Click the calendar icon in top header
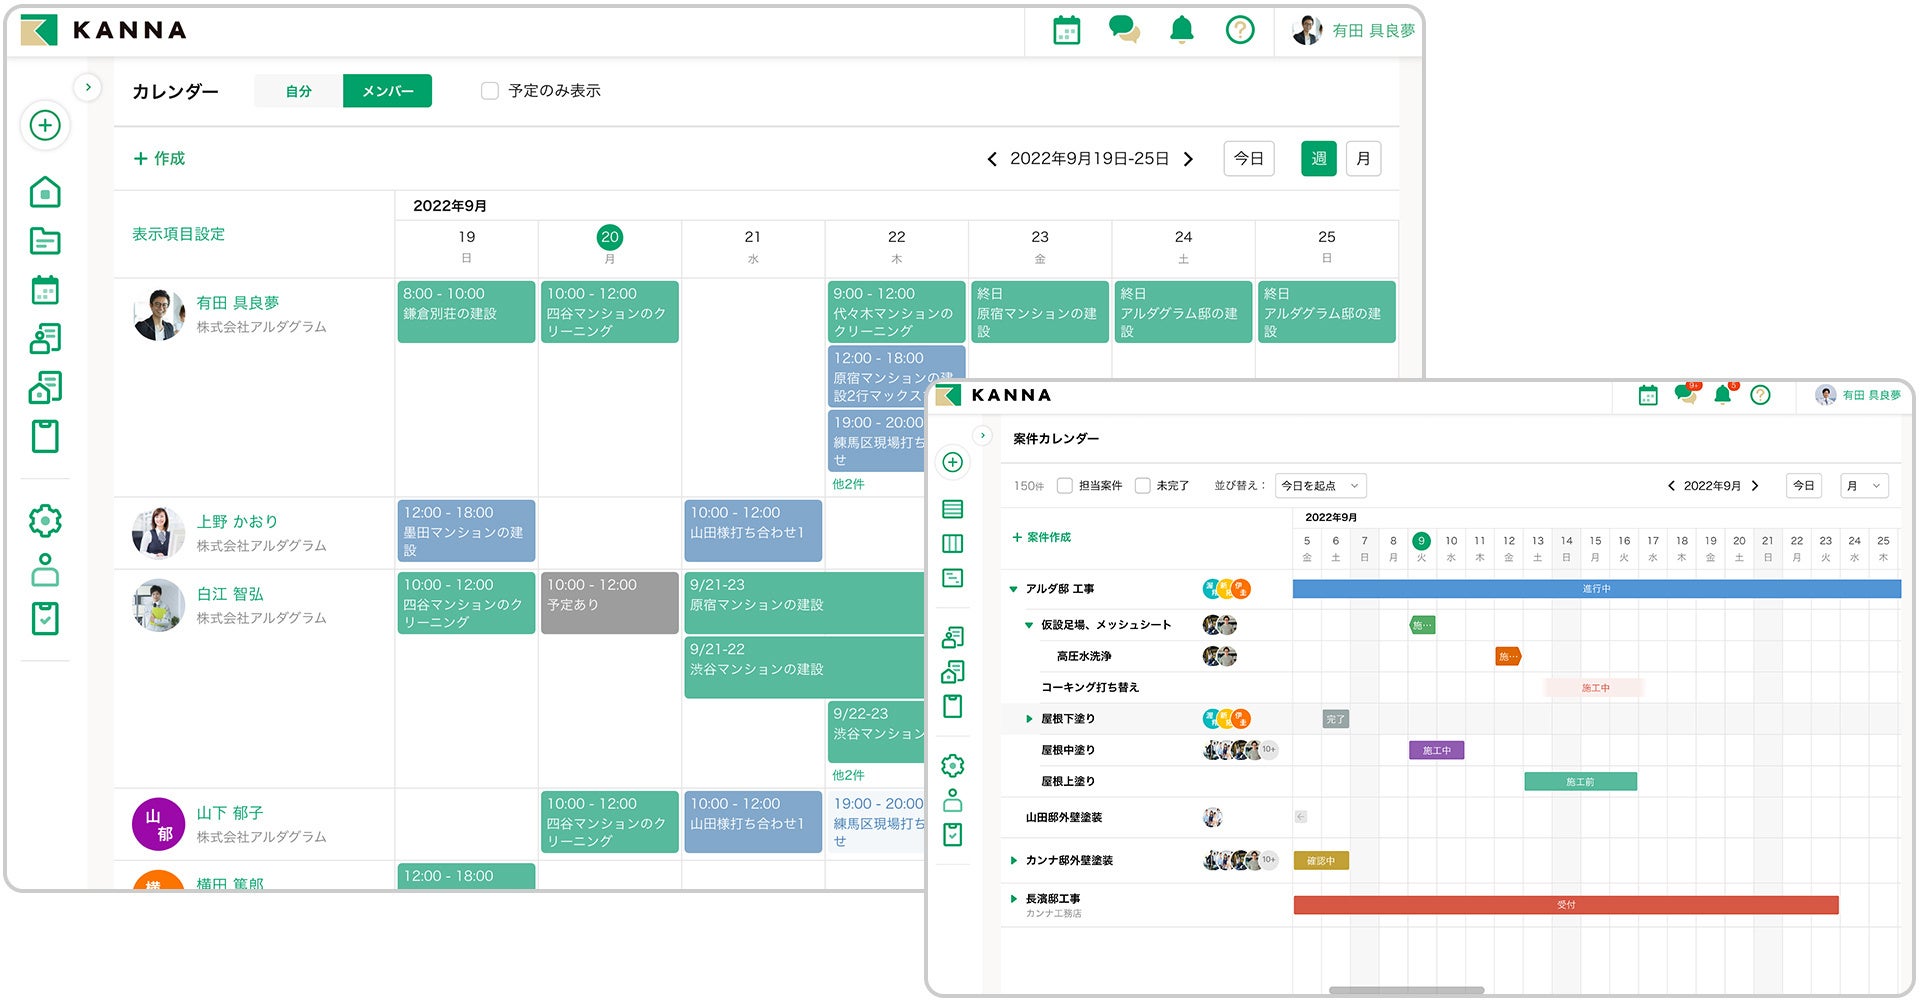 (x=1066, y=30)
